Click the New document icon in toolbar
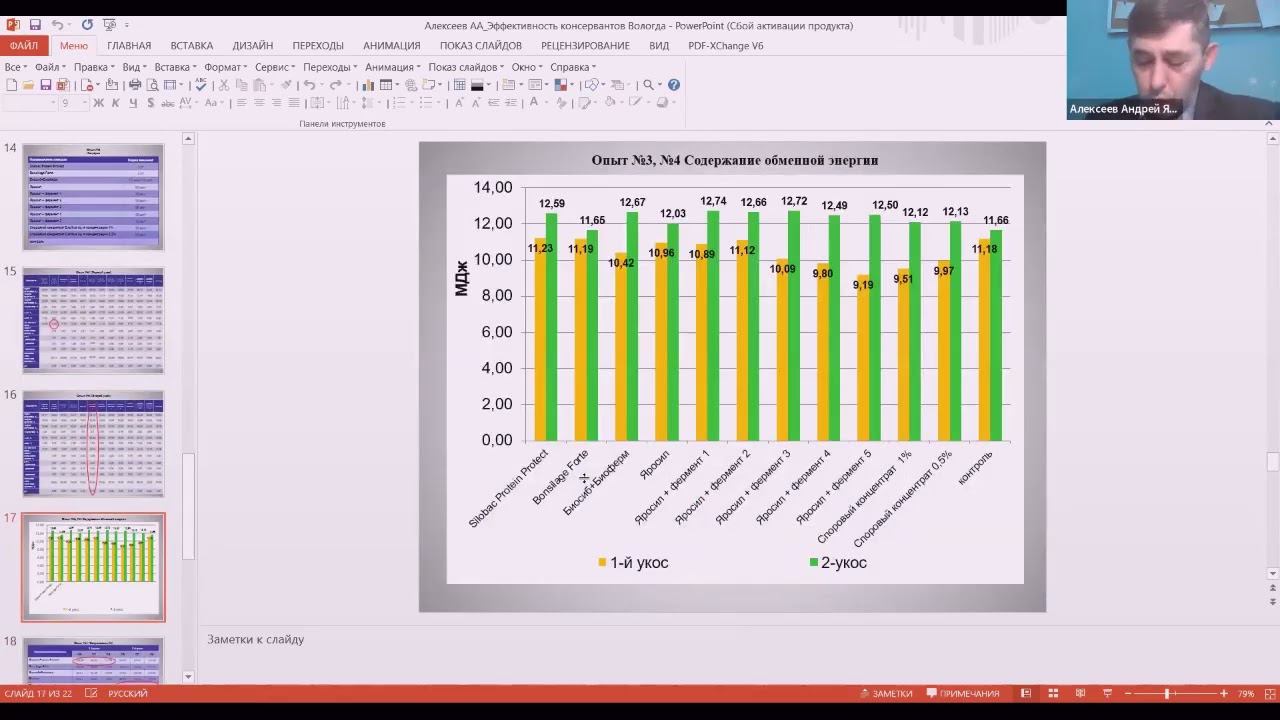 point(12,85)
